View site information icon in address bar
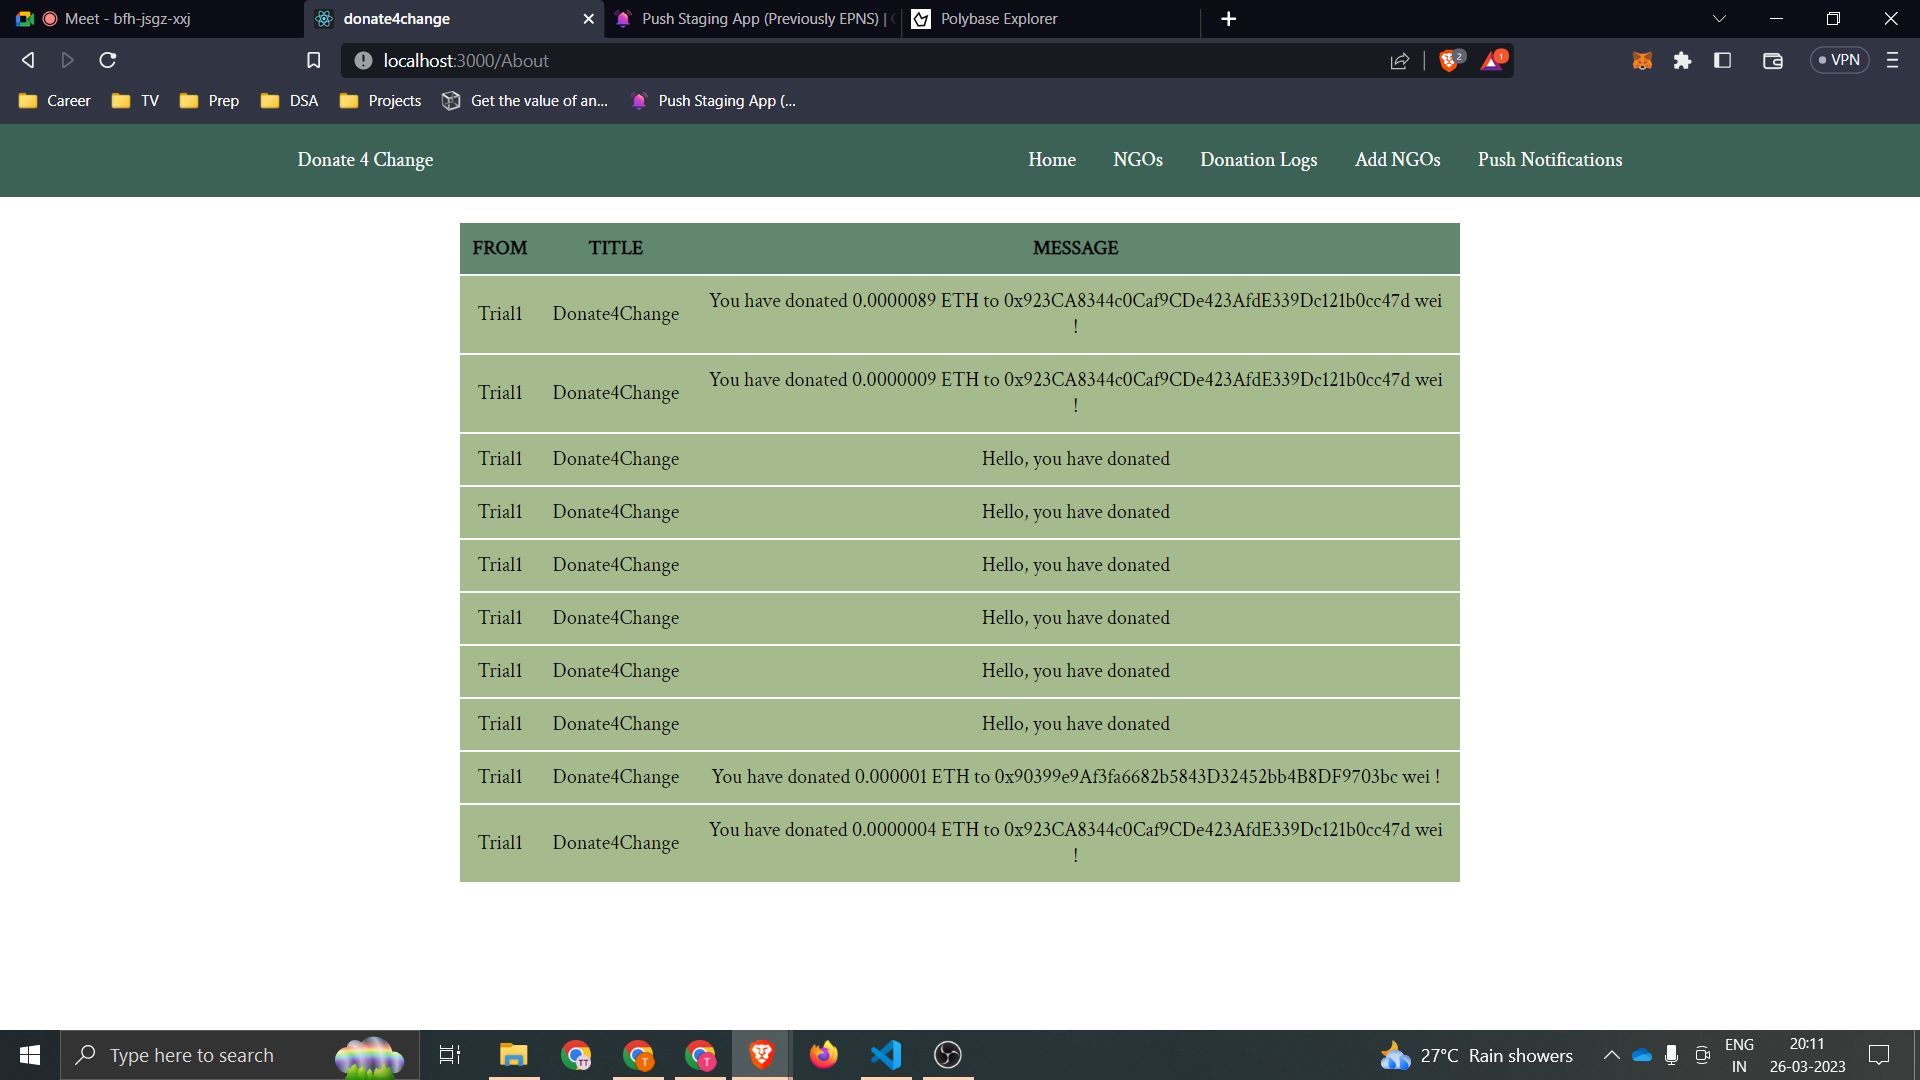This screenshot has height=1080, width=1920. [363, 61]
